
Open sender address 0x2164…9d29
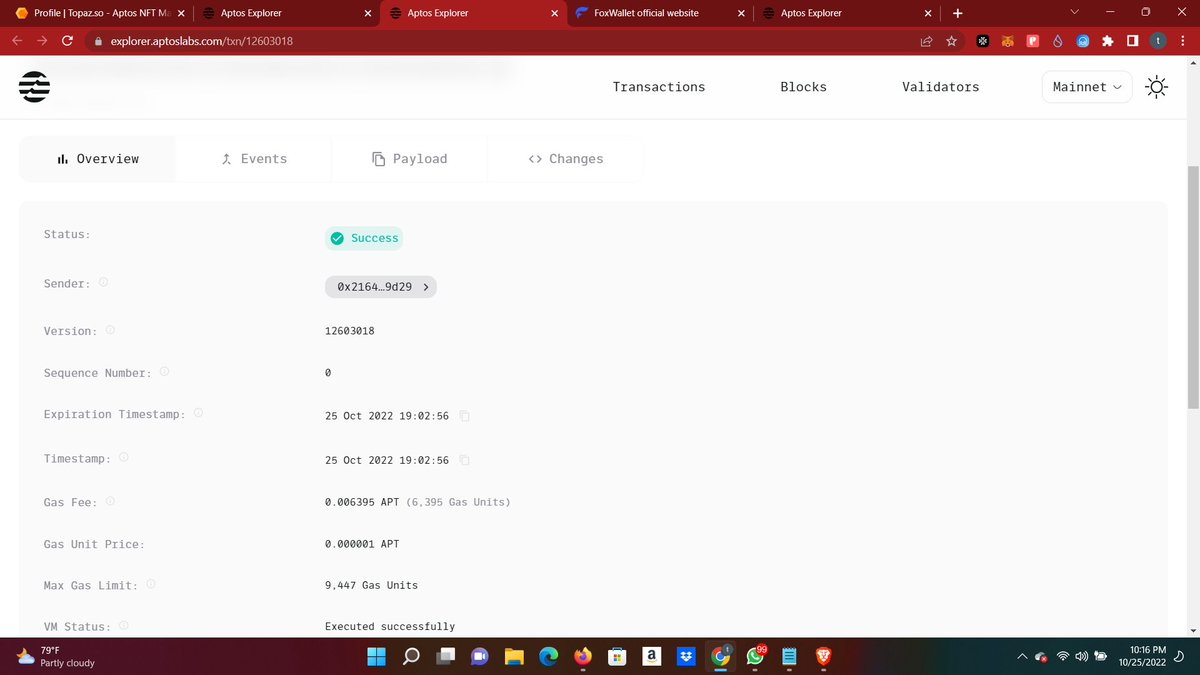[x=381, y=287]
